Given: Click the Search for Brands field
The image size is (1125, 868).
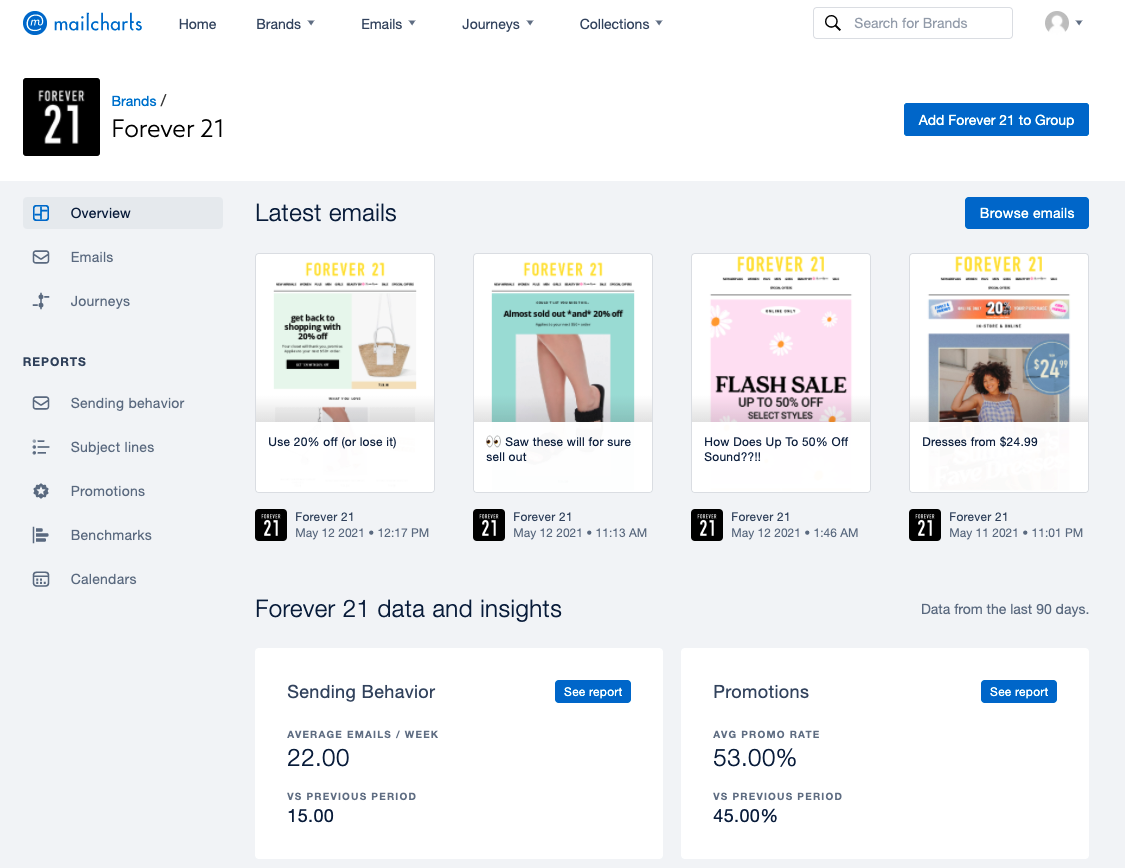Looking at the screenshot, I should [913, 23].
